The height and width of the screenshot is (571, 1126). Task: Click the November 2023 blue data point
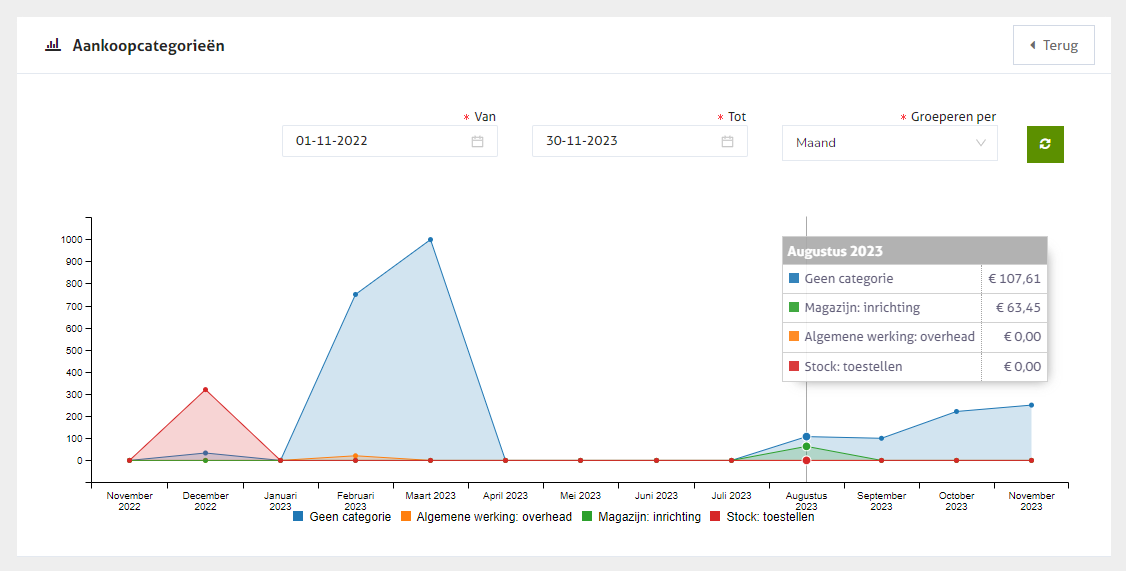[1031, 405]
